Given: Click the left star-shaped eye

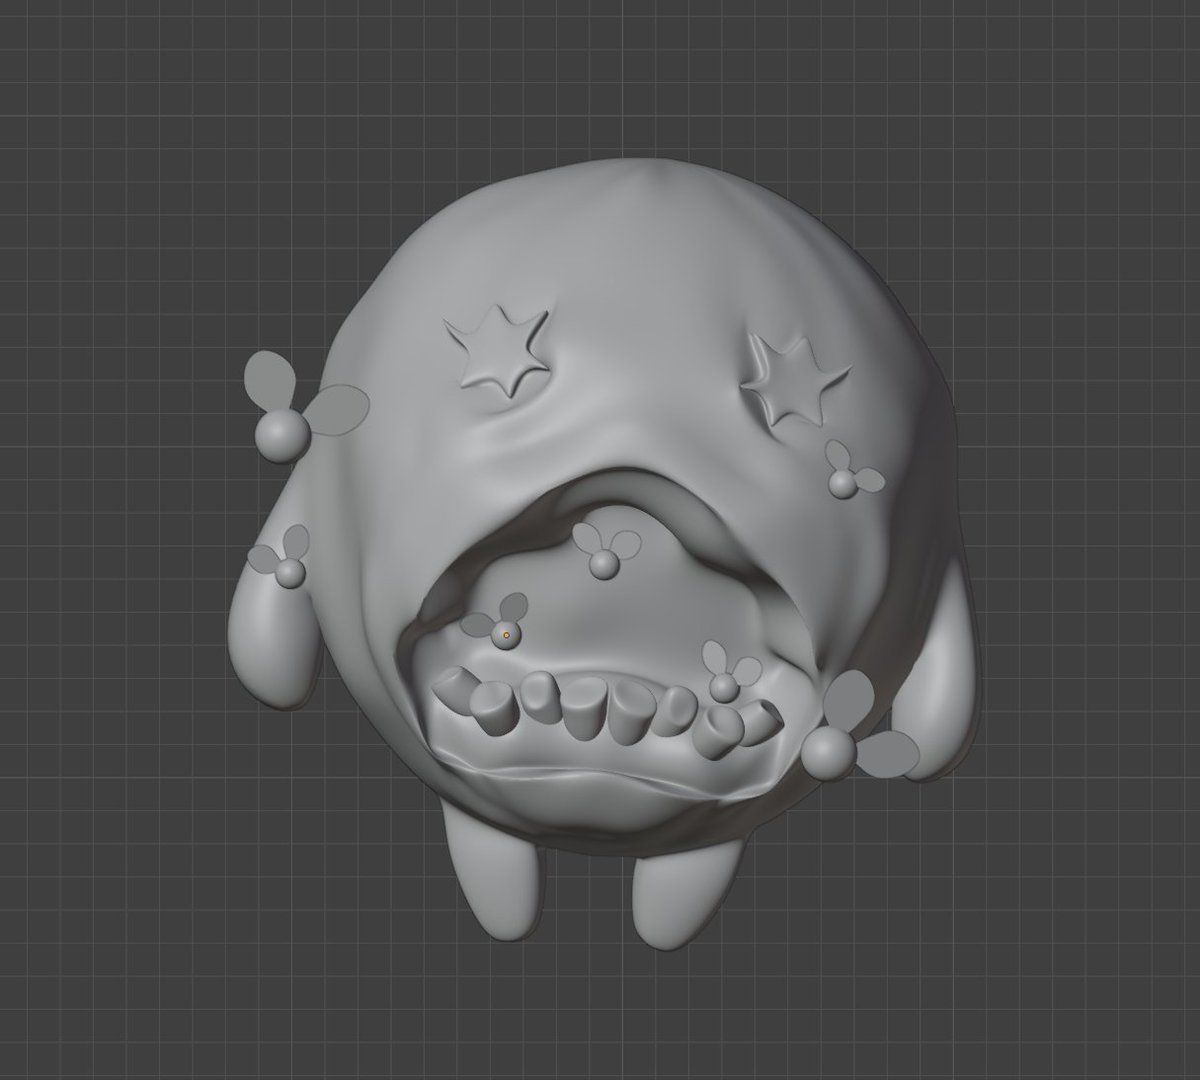Looking at the screenshot, I should (x=497, y=350).
